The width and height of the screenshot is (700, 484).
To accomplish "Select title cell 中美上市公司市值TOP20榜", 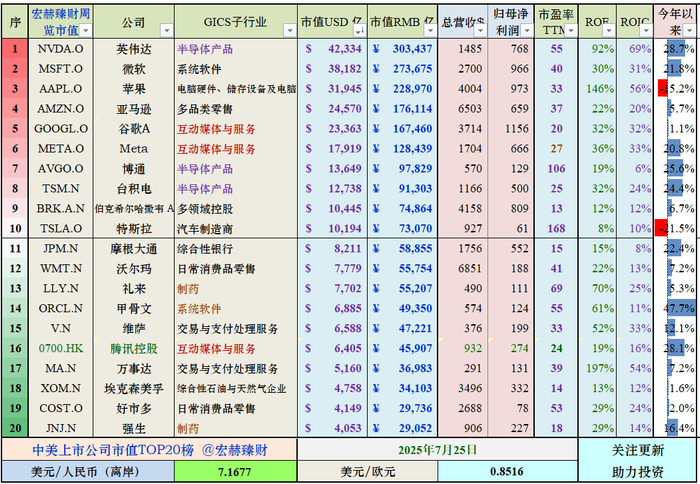I will click(149, 450).
